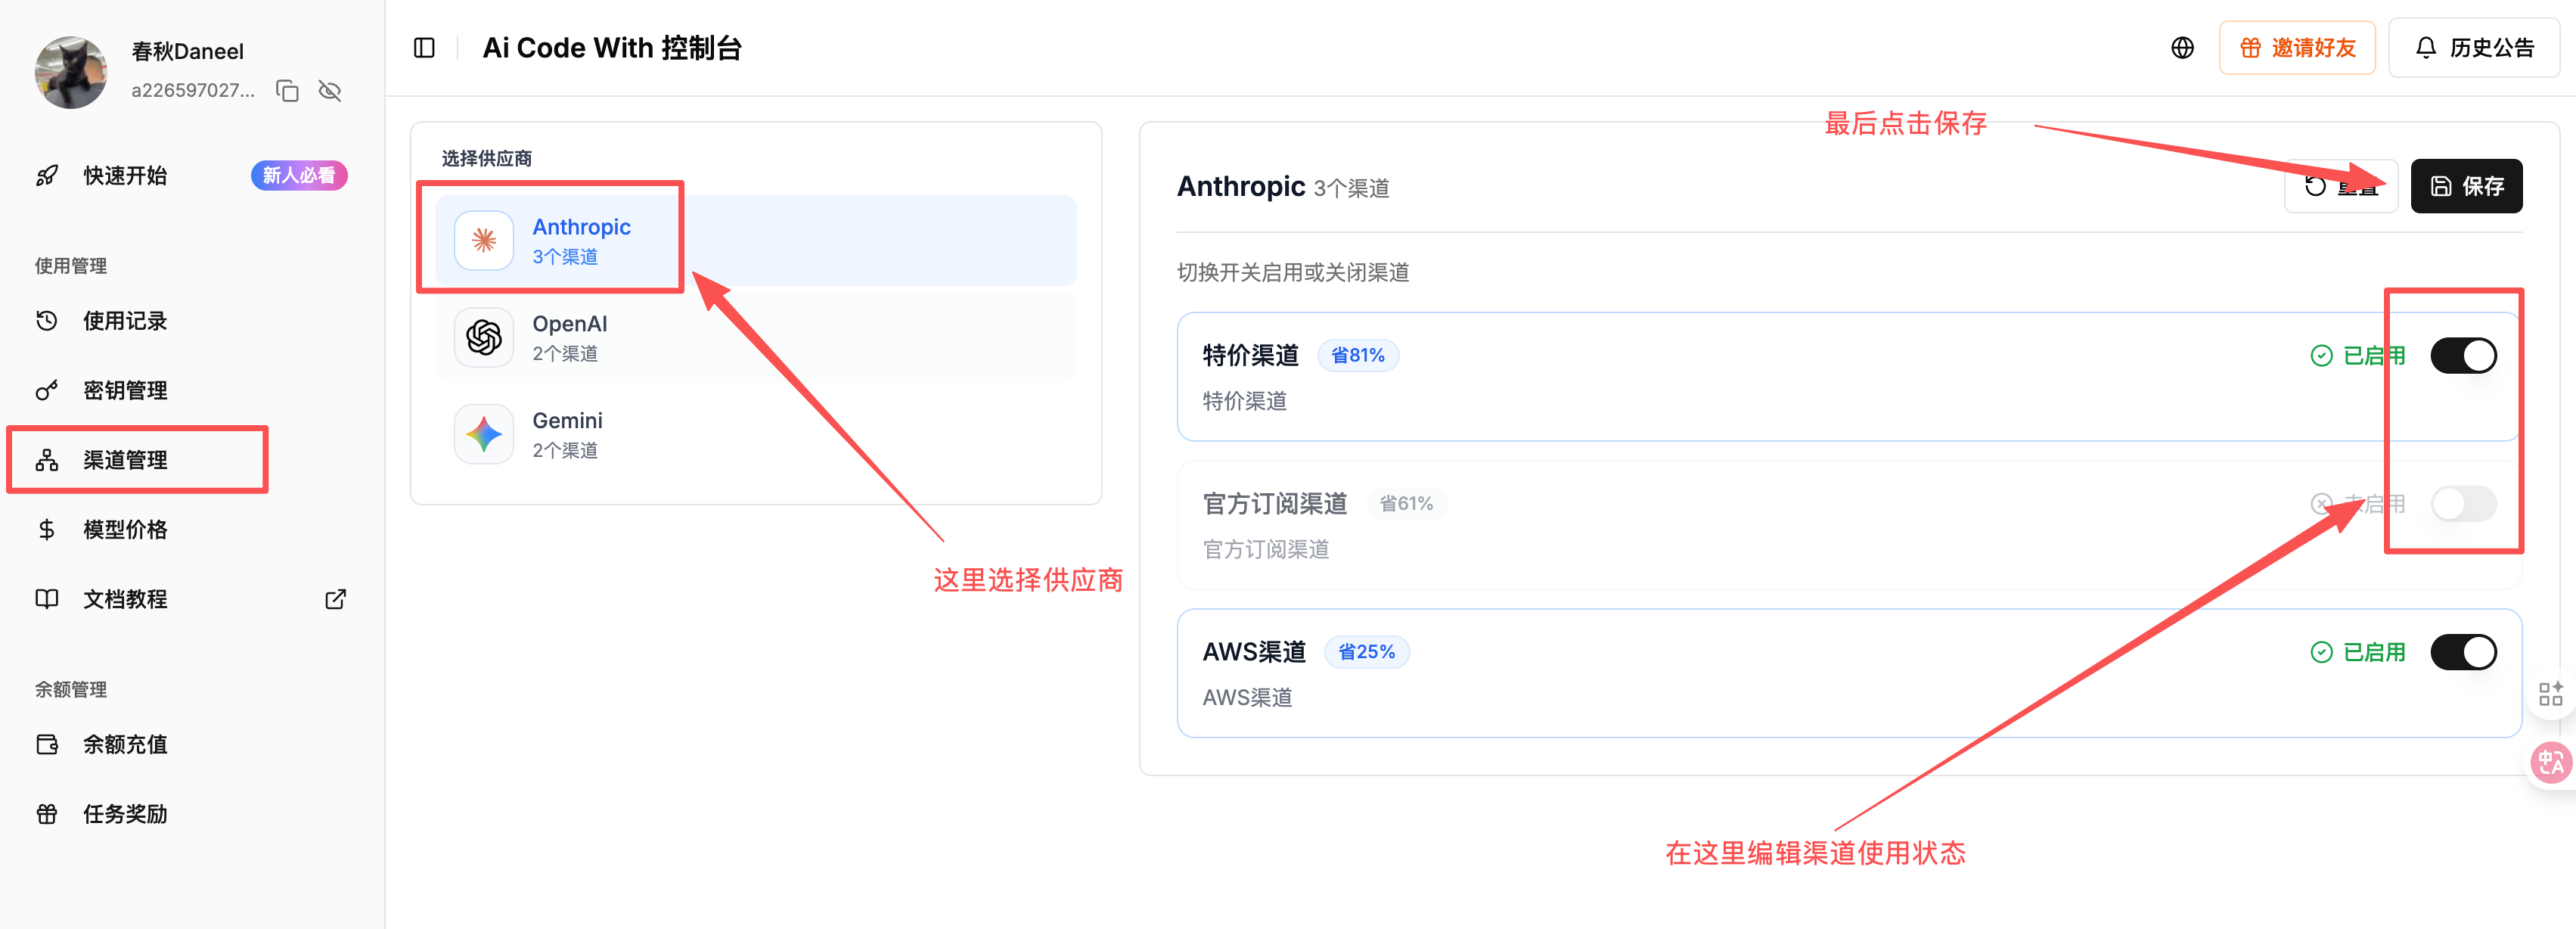The image size is (2576, 929).
Task: Click the username 春秋Daneel
Action: click(x=188, y=52)
